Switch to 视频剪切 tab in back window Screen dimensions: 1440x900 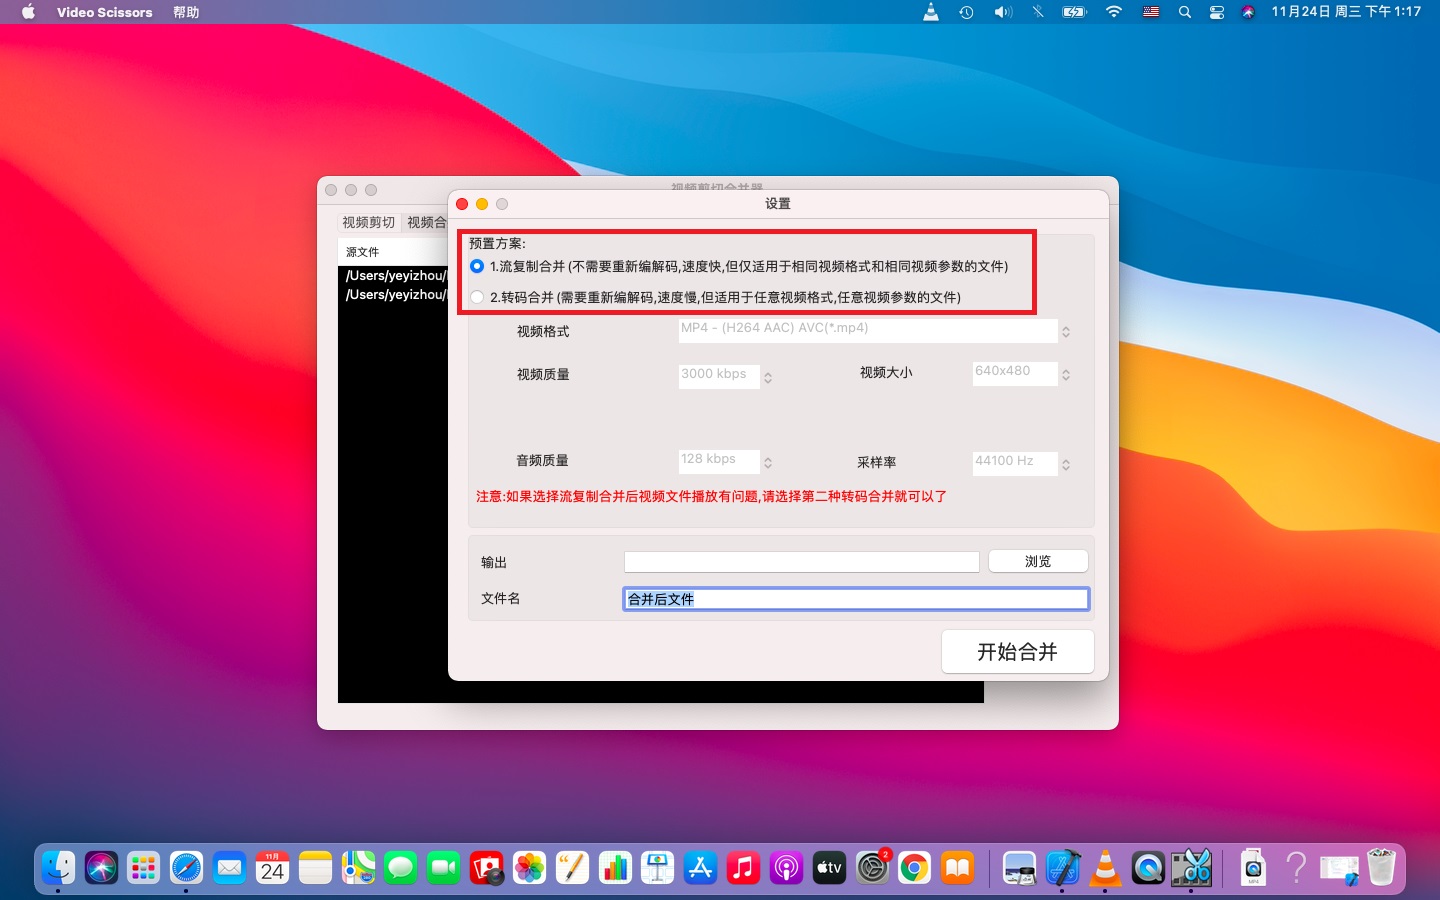[369, 222]
